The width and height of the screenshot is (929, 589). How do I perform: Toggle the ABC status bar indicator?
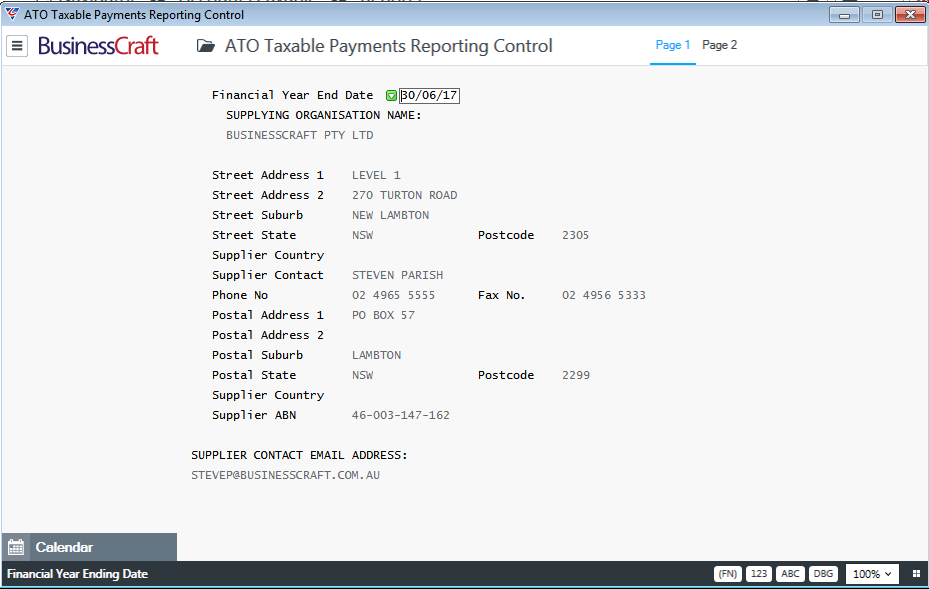tap(790, 574)
